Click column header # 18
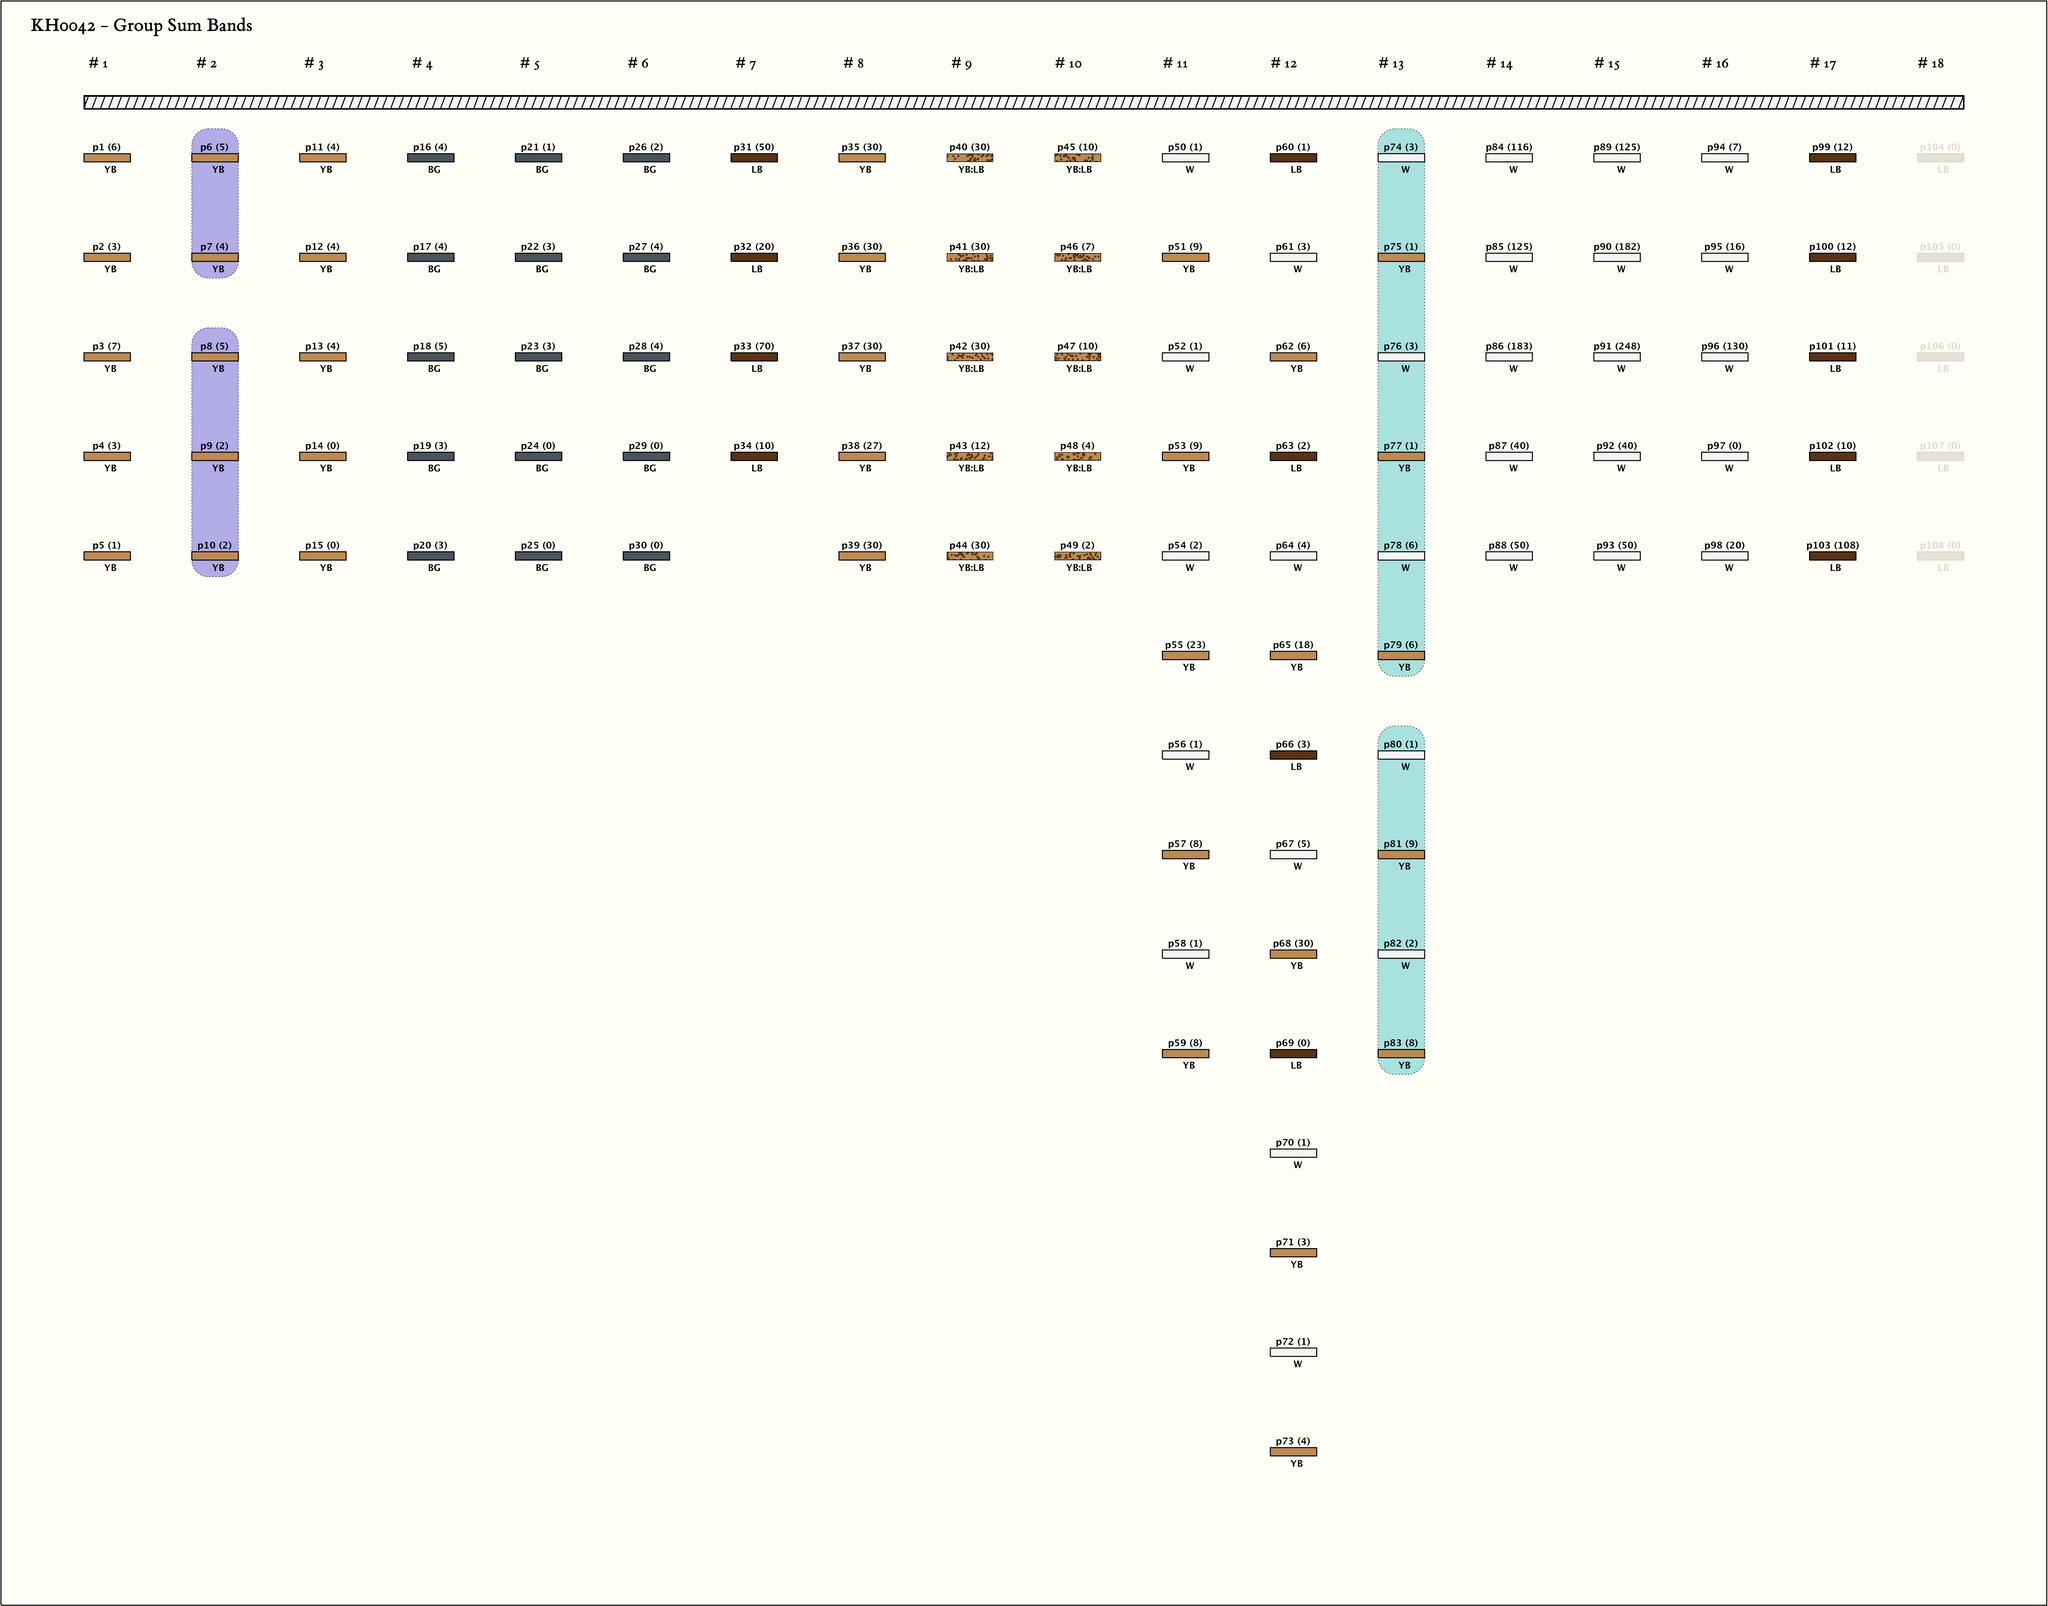Screen dimensions: 2048x1606 point(1930,64)
